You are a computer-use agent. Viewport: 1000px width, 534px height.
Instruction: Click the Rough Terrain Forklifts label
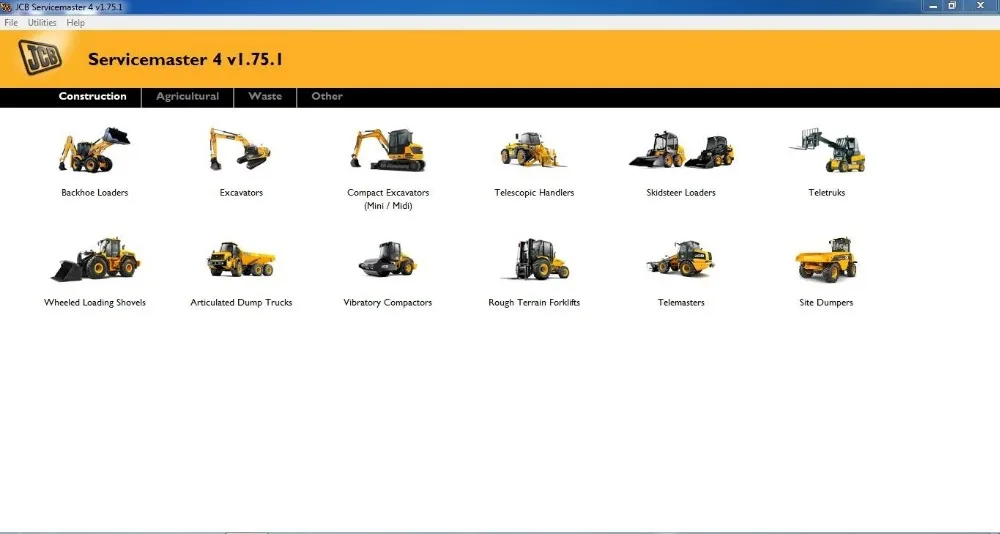coord(534,302)
